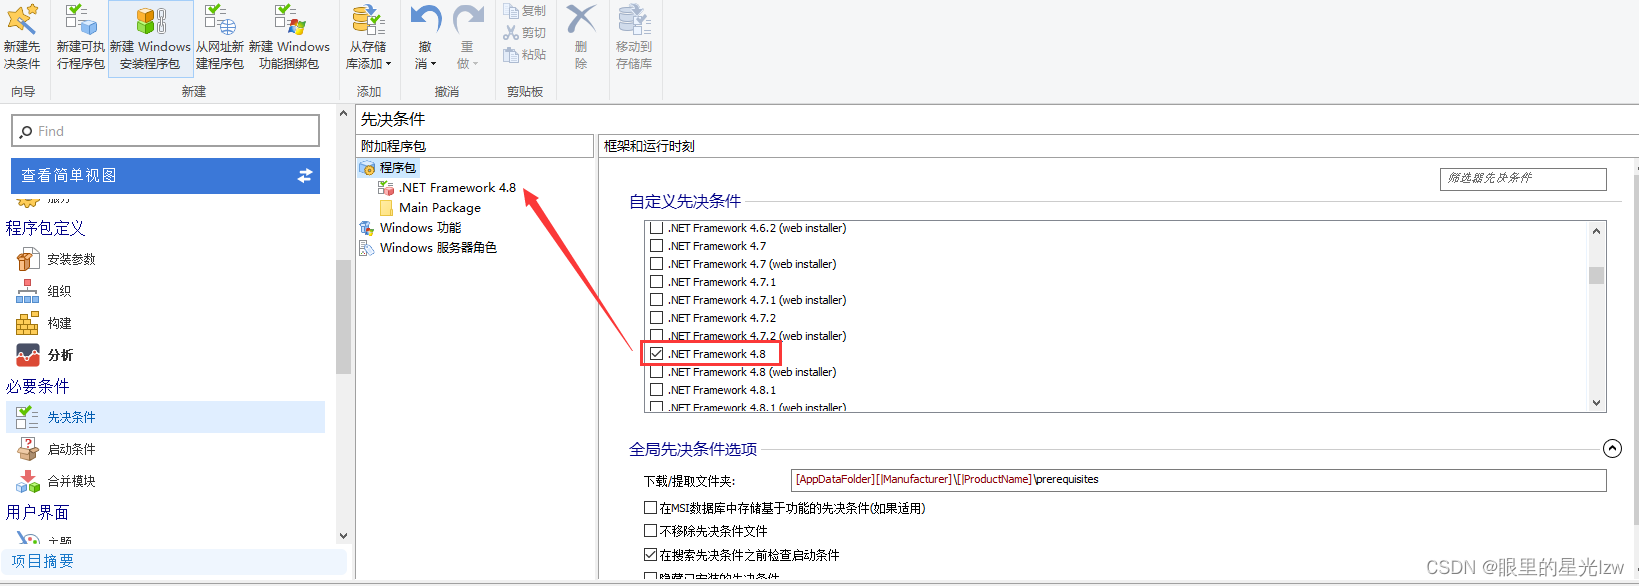Image resolution: width=1639 pixels, height=586 pixels.
Task: Click 移动到存储库 ribbon icon
Action: [634, 37]
